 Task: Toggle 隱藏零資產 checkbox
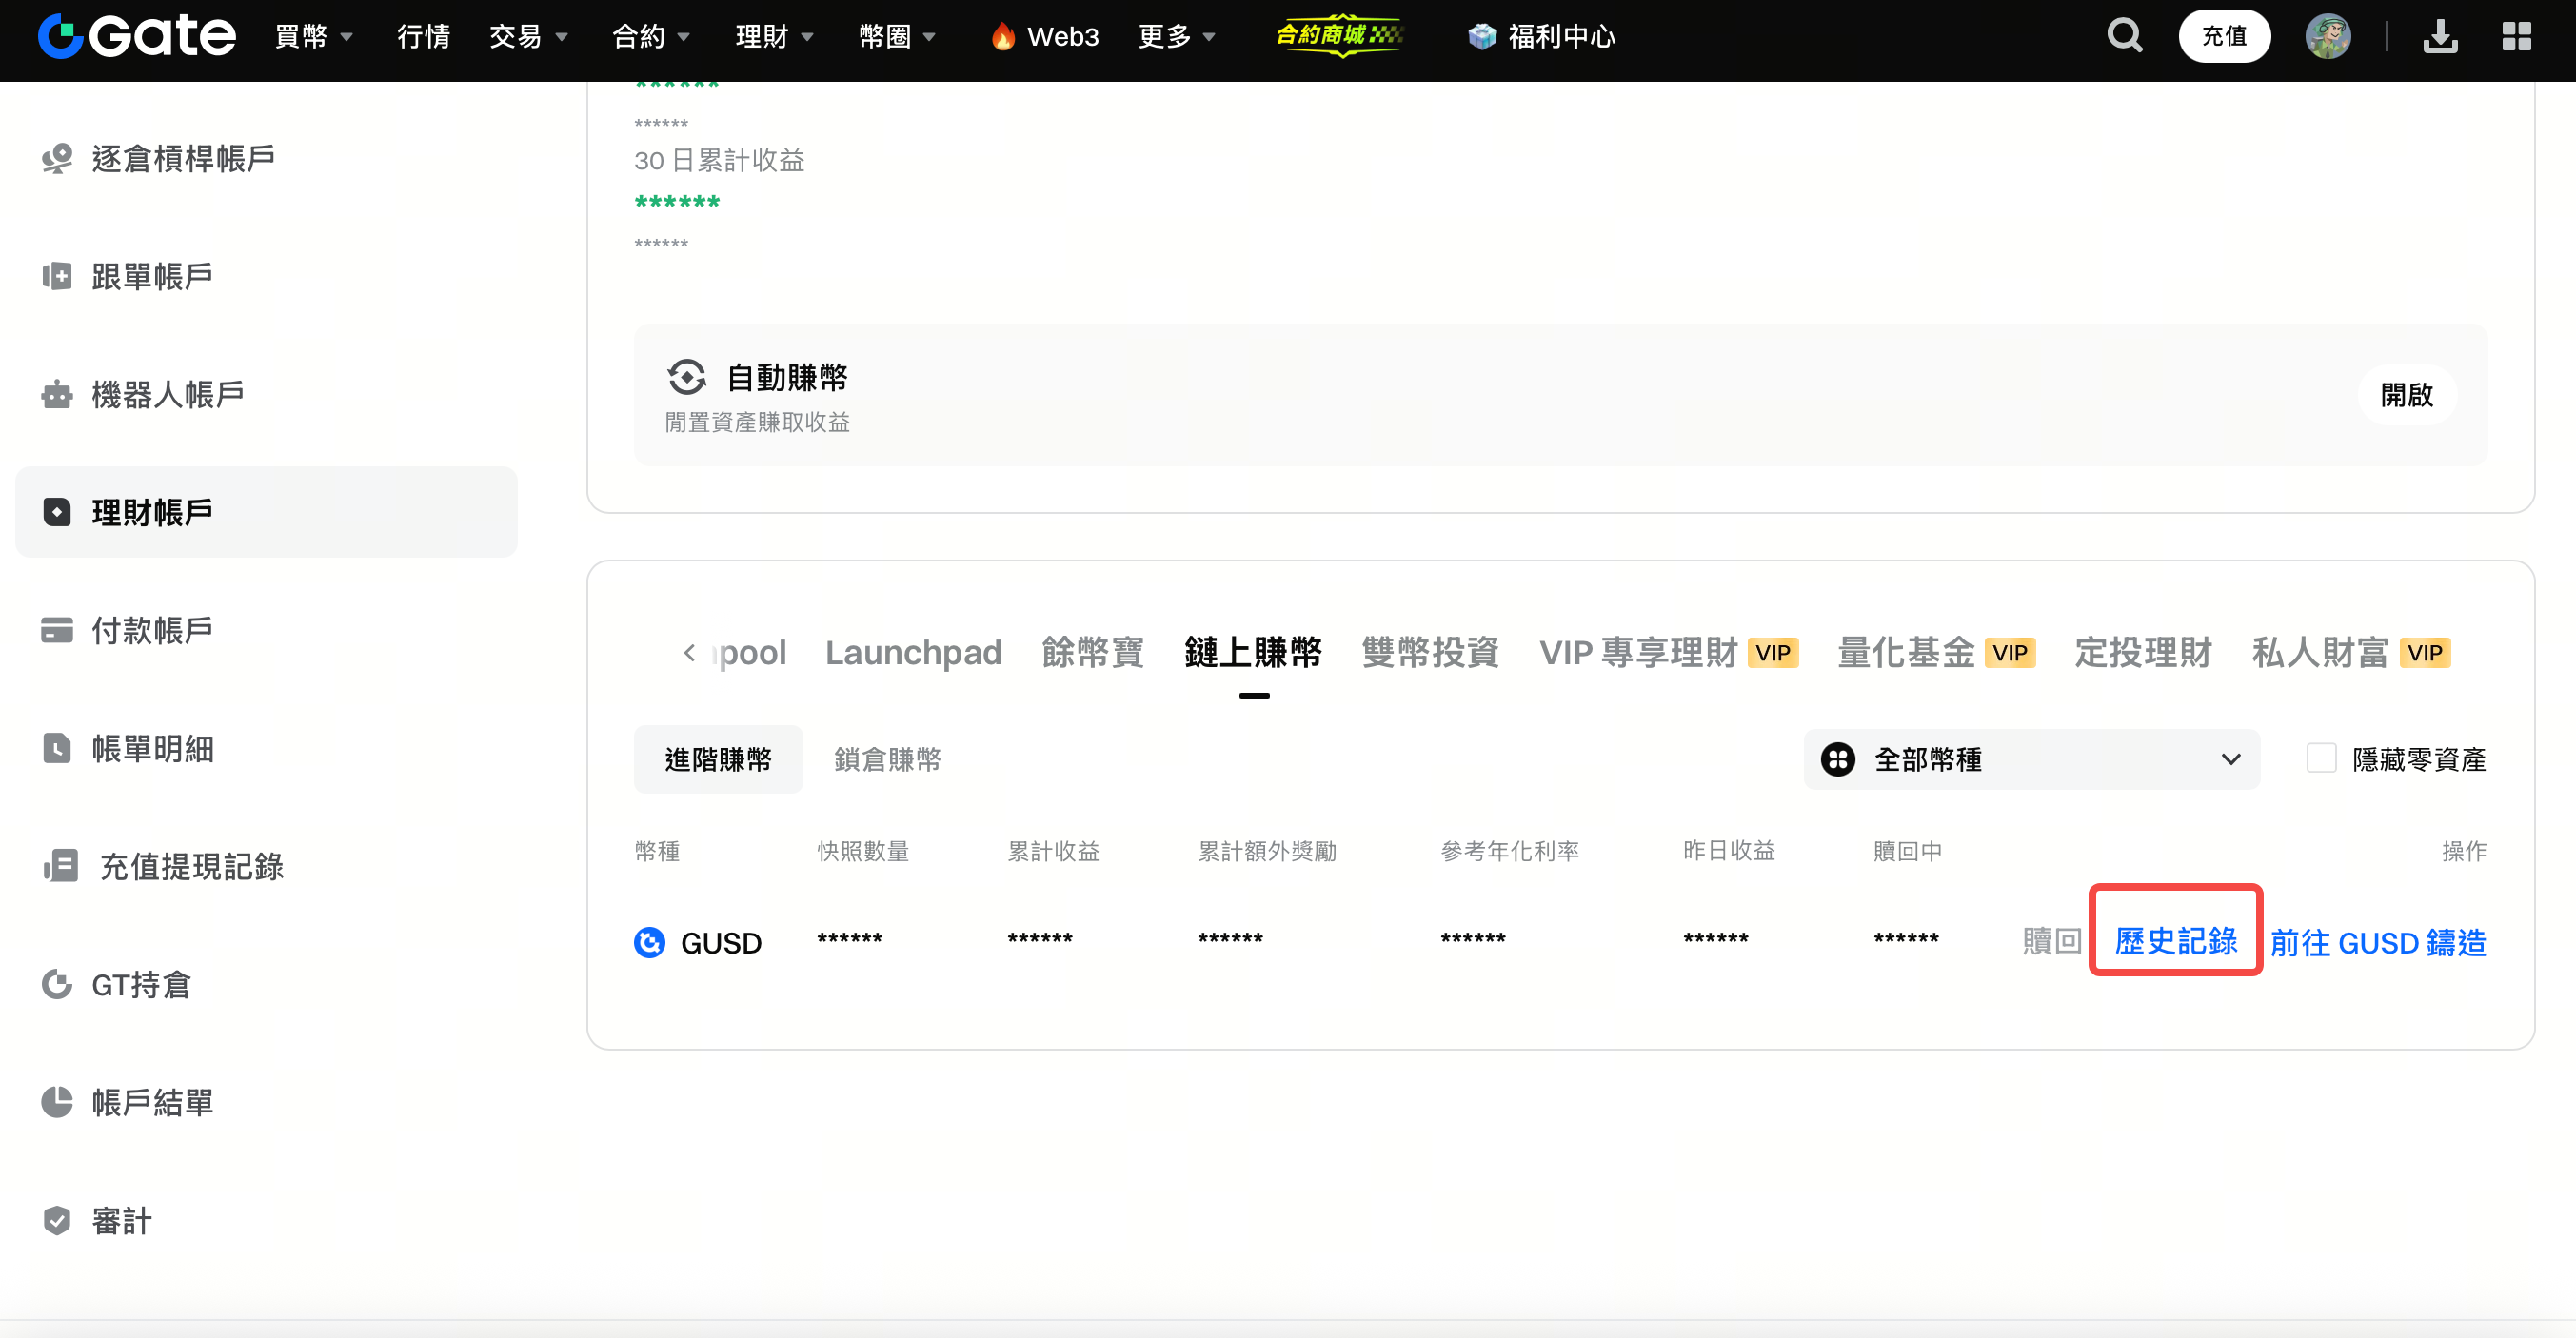2321,758
